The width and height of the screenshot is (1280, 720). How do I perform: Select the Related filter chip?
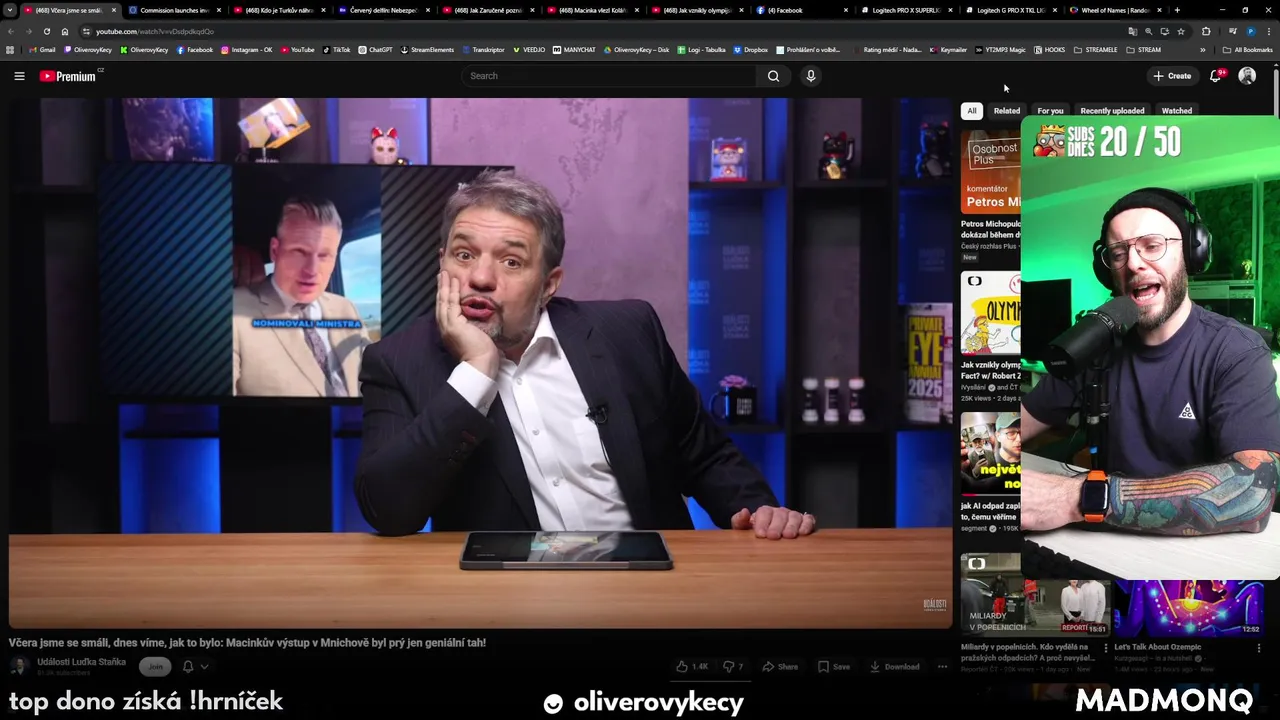coord(1007,111)
